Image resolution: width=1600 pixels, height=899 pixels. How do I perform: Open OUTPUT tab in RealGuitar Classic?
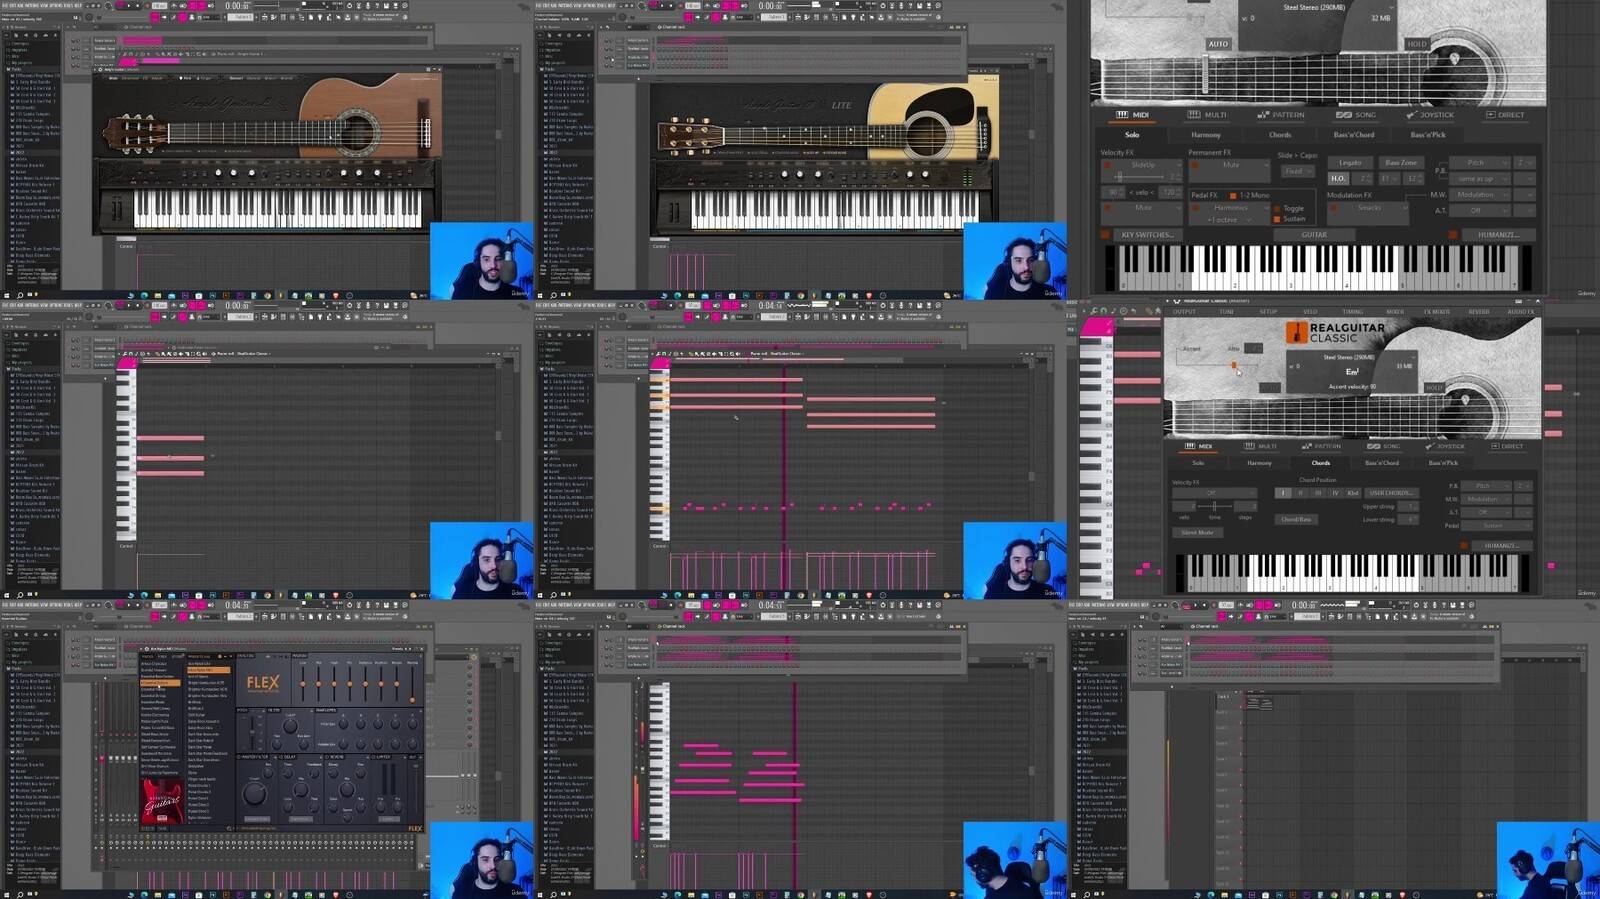(x=1184, y=312)
